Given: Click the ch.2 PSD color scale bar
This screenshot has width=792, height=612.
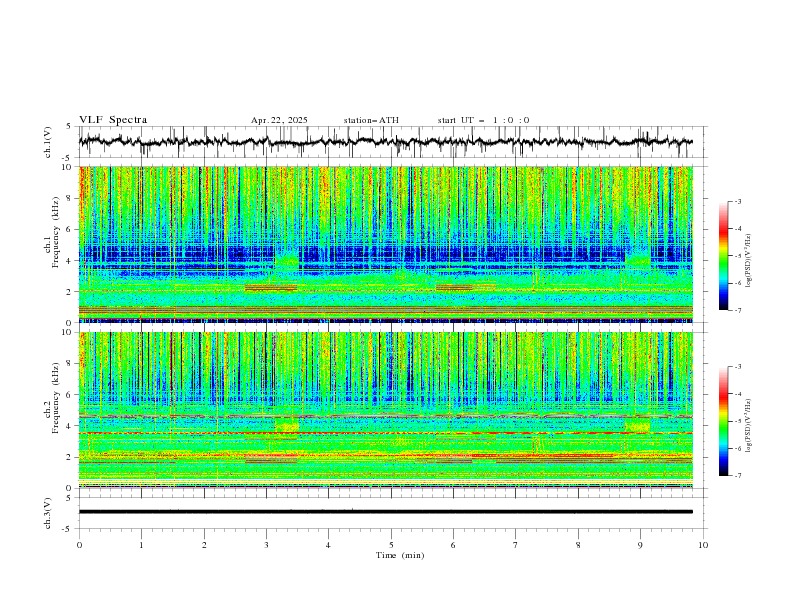Looking at the screenshot, I should [723, 421].
